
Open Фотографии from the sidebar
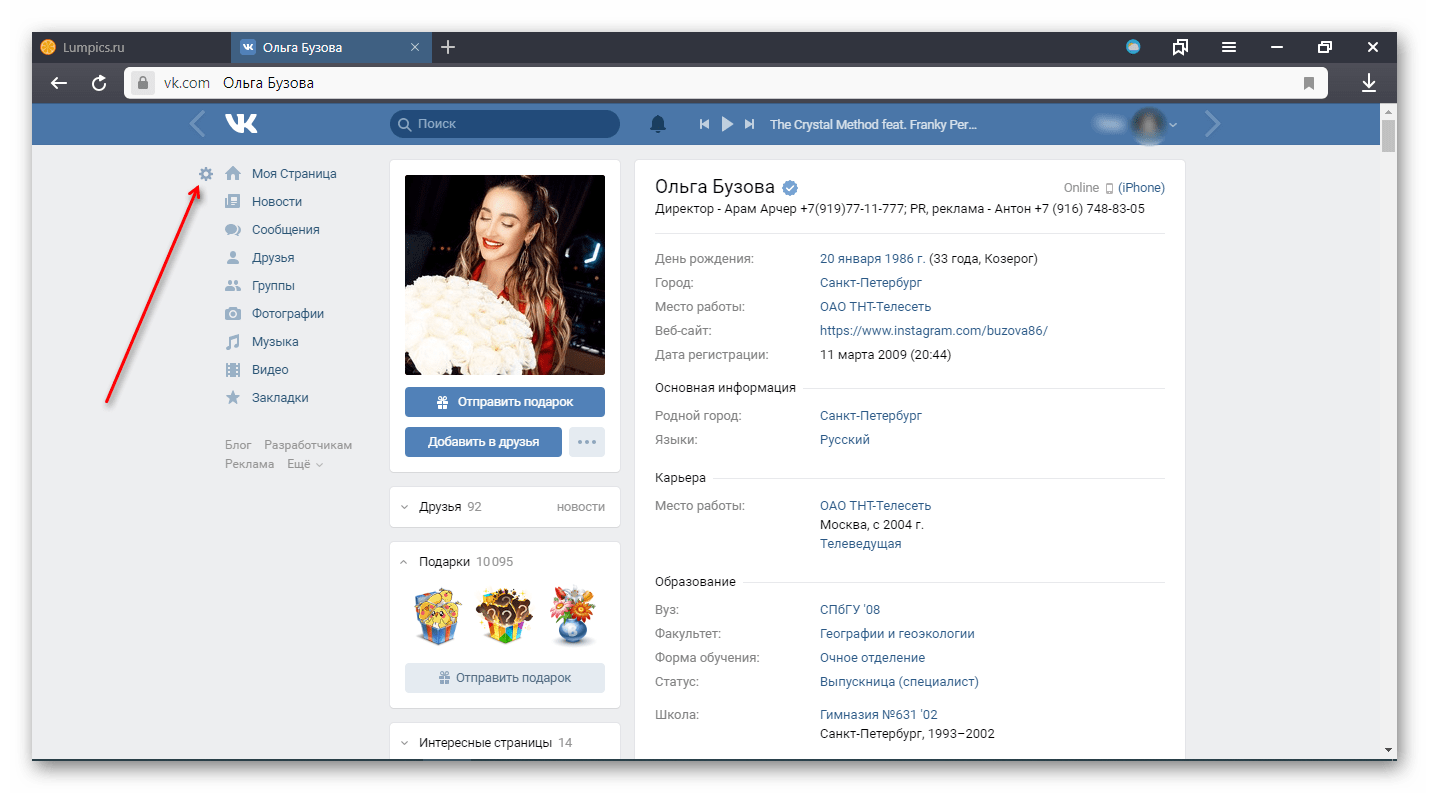click(x=288, y=313)
